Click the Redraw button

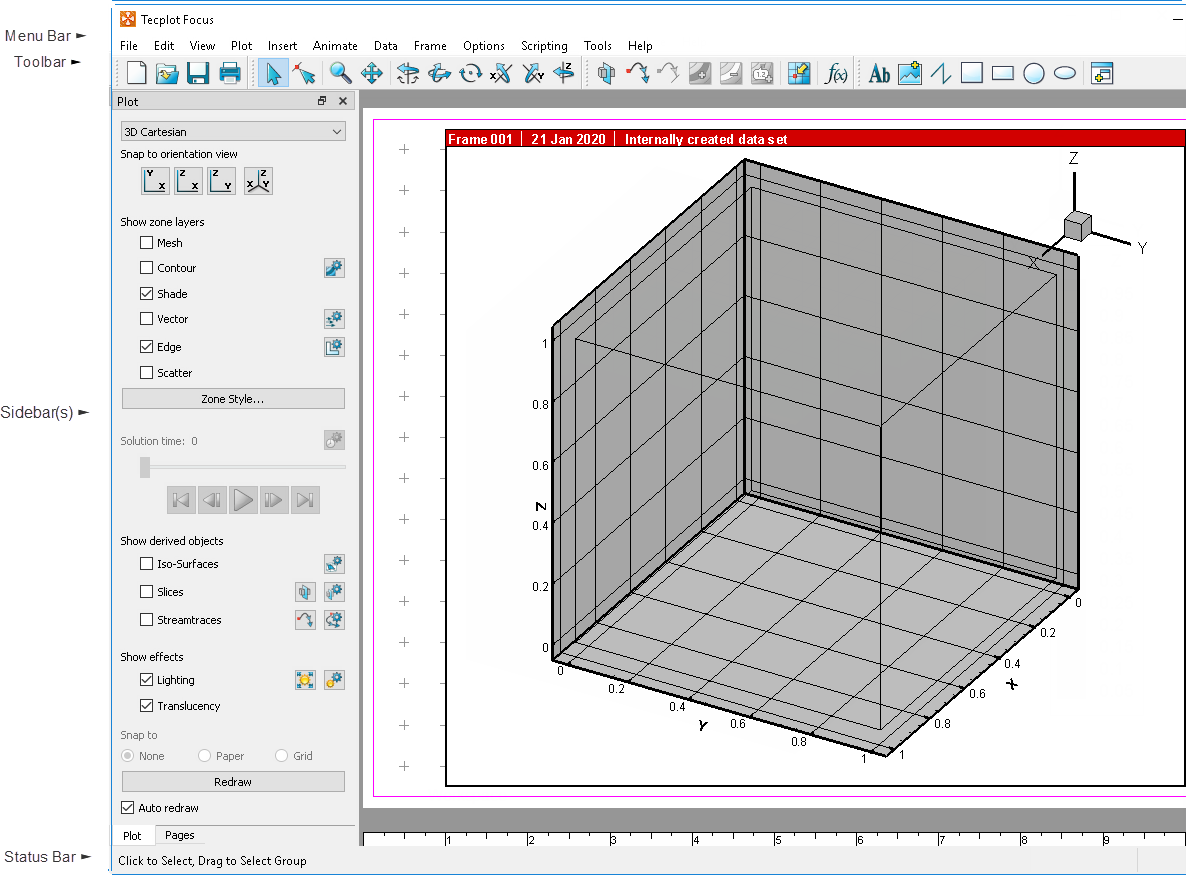click(233, 781)
